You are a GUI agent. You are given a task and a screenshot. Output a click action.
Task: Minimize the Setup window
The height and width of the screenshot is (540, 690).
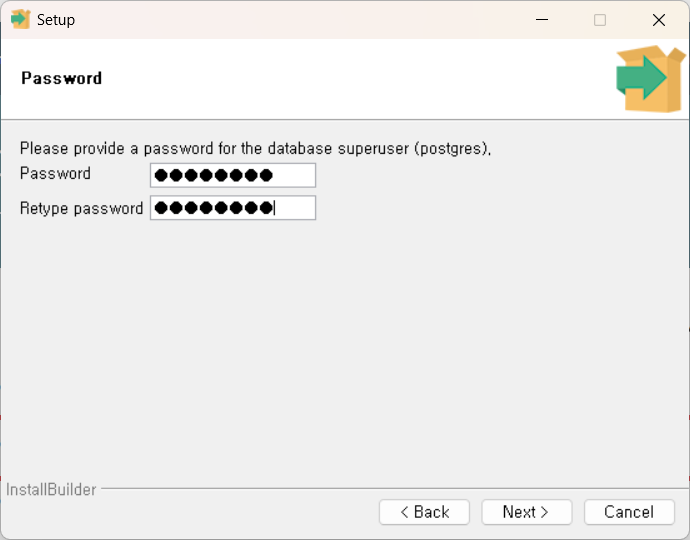(x=542, y=20)
